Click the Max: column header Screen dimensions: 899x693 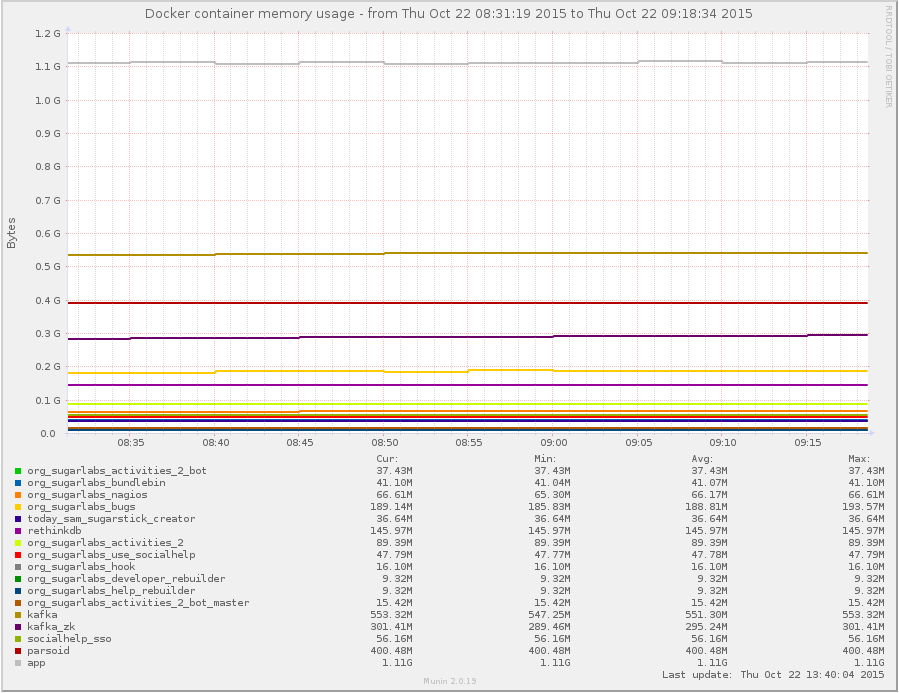(859, 459)
